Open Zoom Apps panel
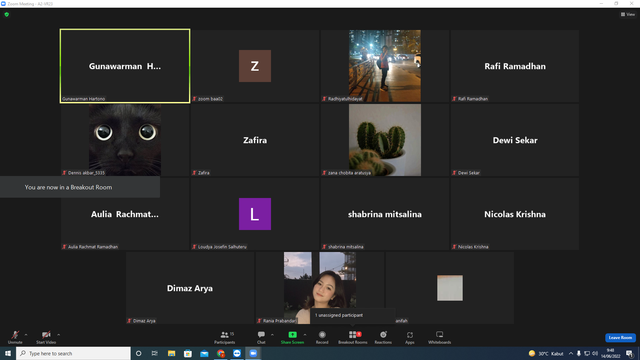The width and height of the screenshot is (640, 360). 410,337
